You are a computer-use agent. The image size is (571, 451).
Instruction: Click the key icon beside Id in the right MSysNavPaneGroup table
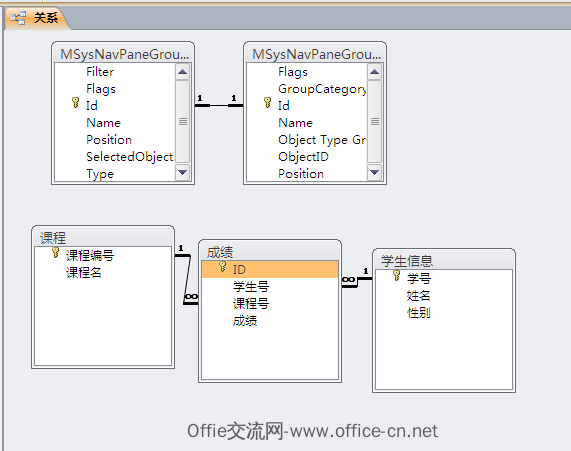pos(267,102)
